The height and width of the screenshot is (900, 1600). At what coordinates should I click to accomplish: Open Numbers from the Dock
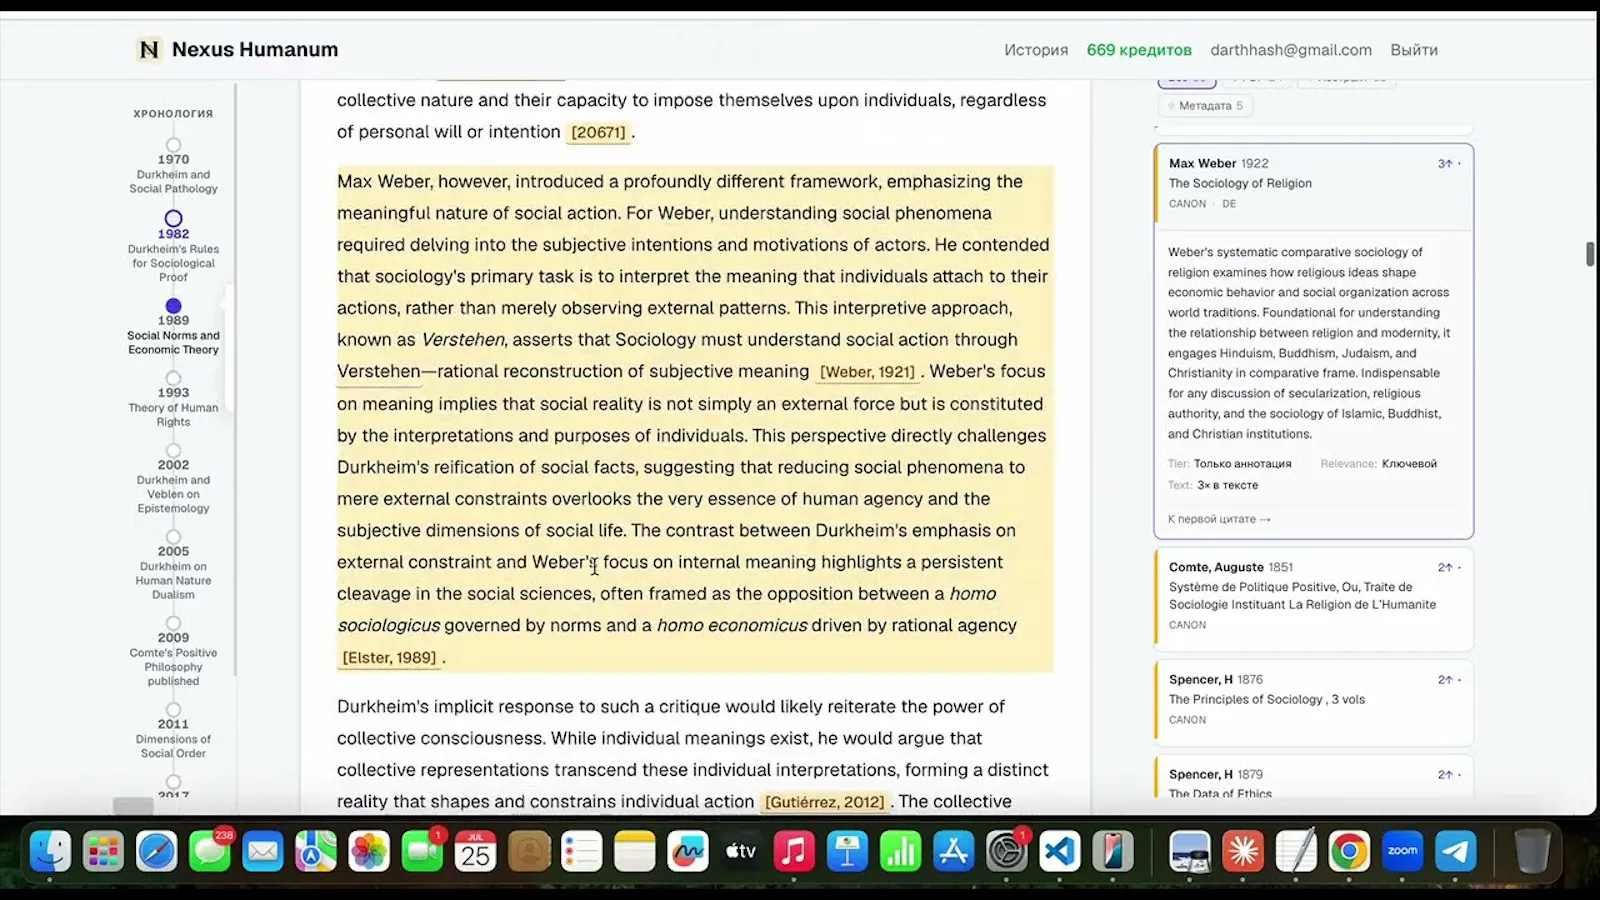(x=900, y=852)
